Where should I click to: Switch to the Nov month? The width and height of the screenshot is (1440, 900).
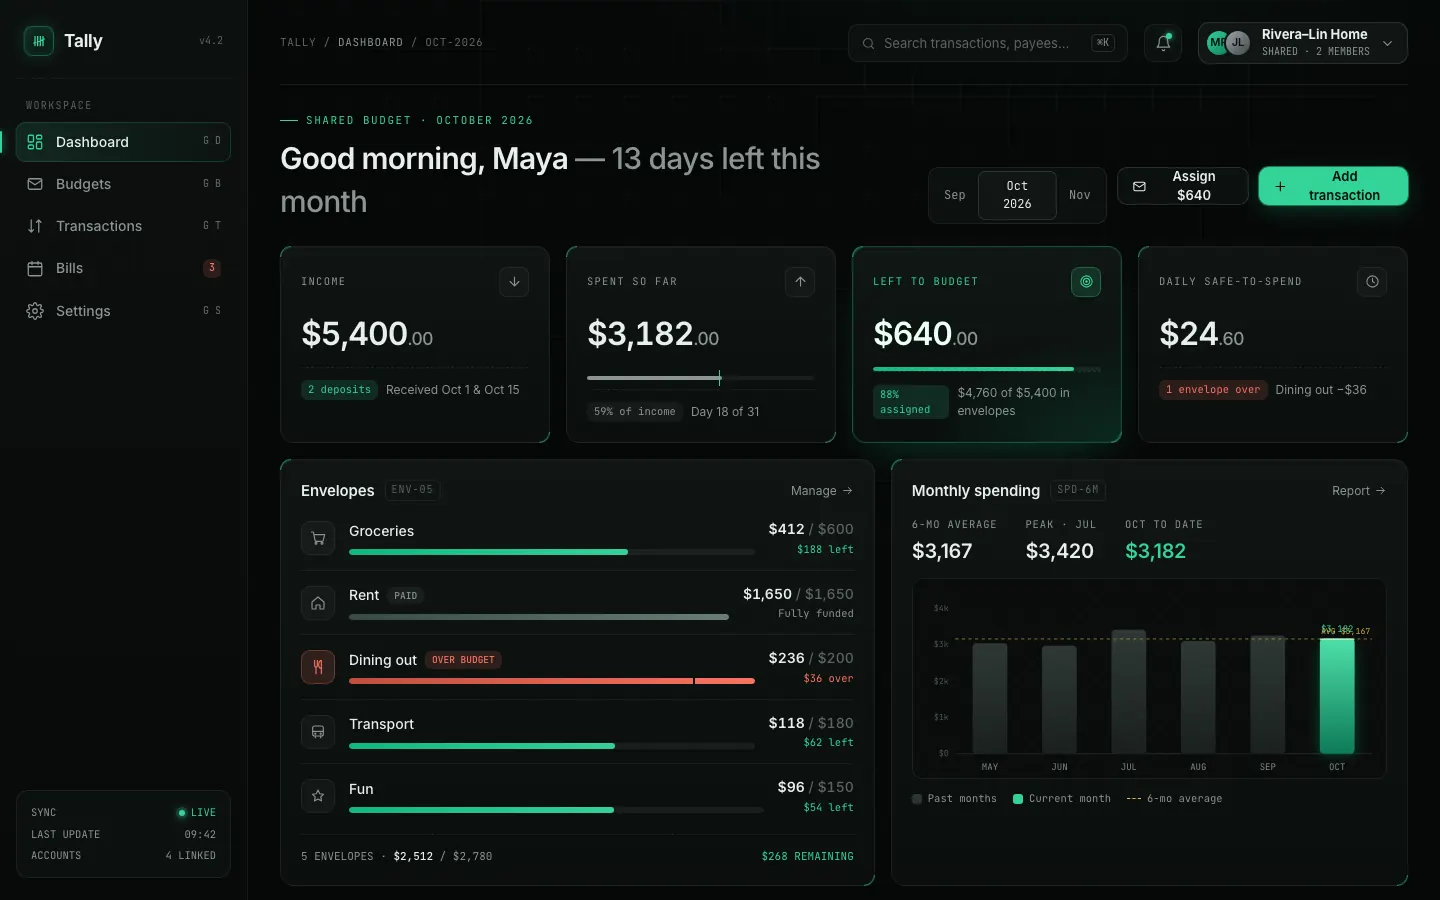click(1080, 195)
